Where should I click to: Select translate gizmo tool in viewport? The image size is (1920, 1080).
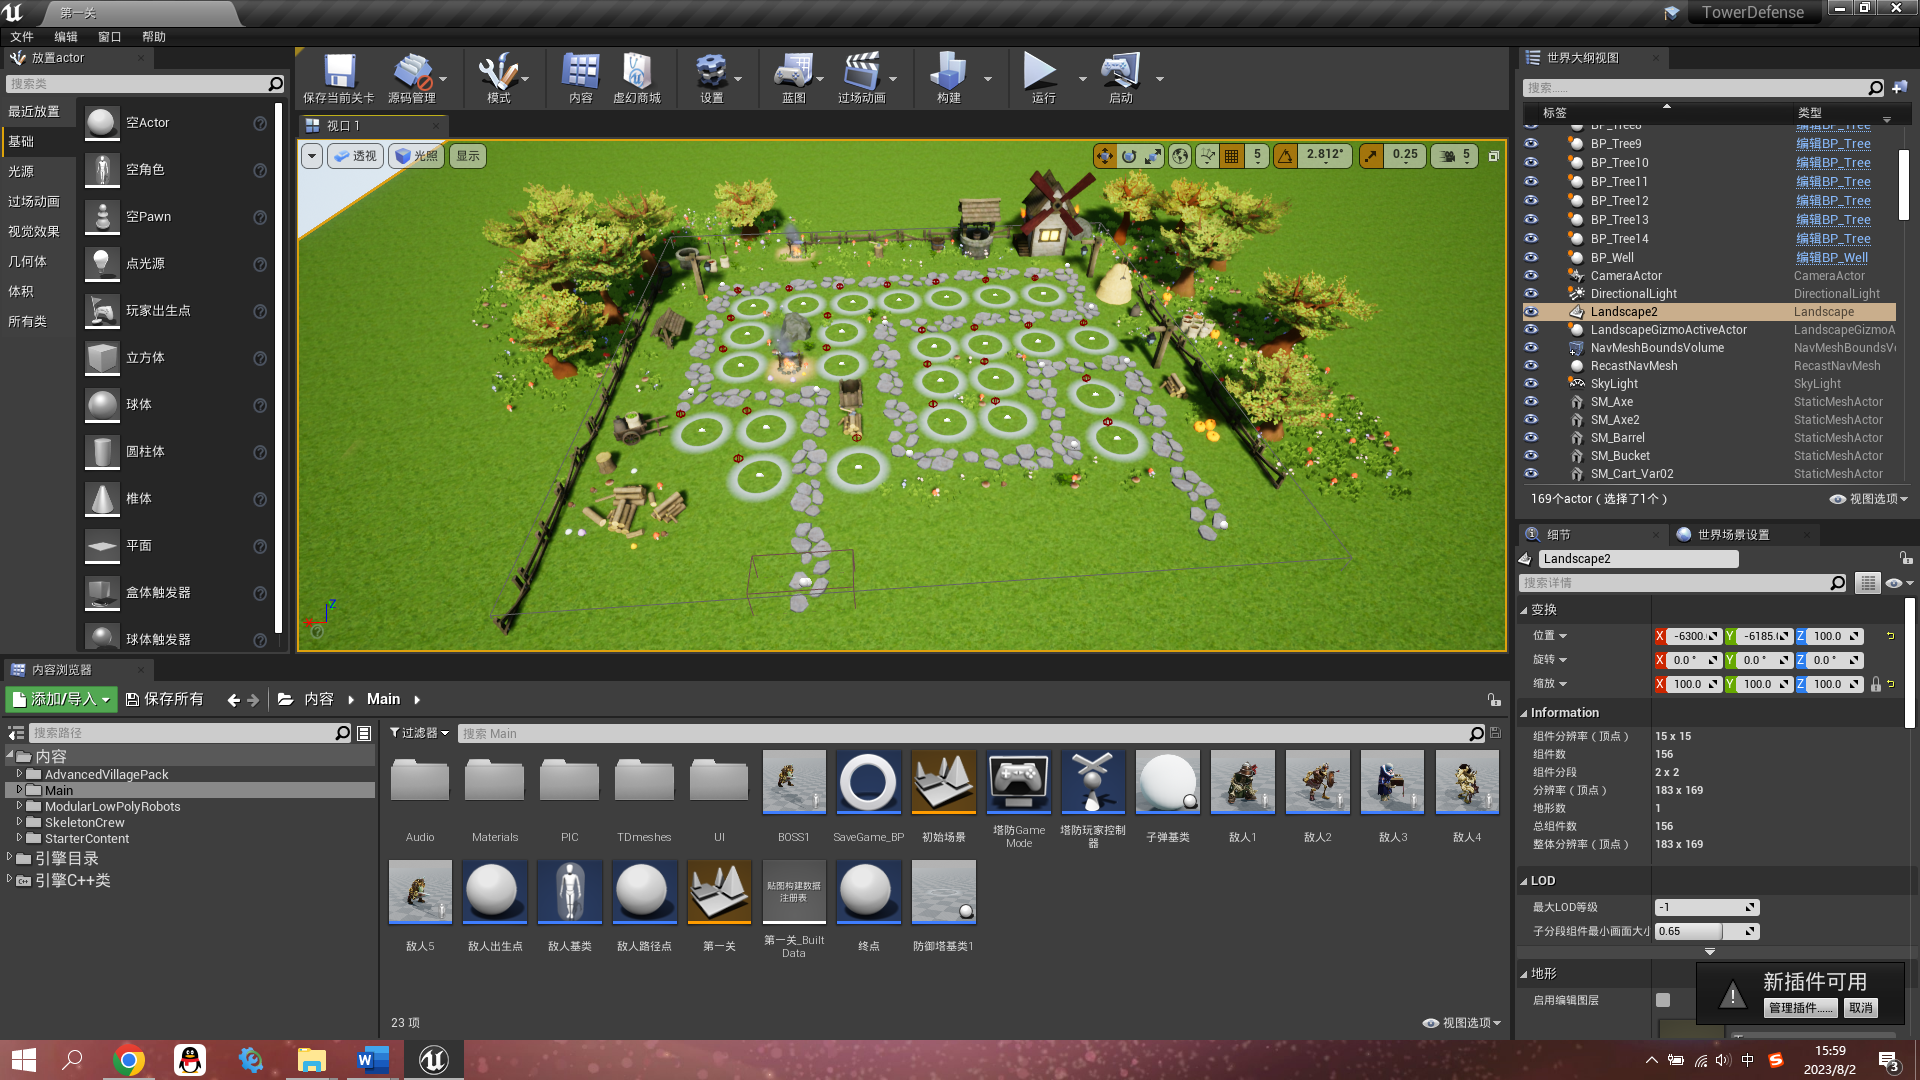[x=1104, y=156]
